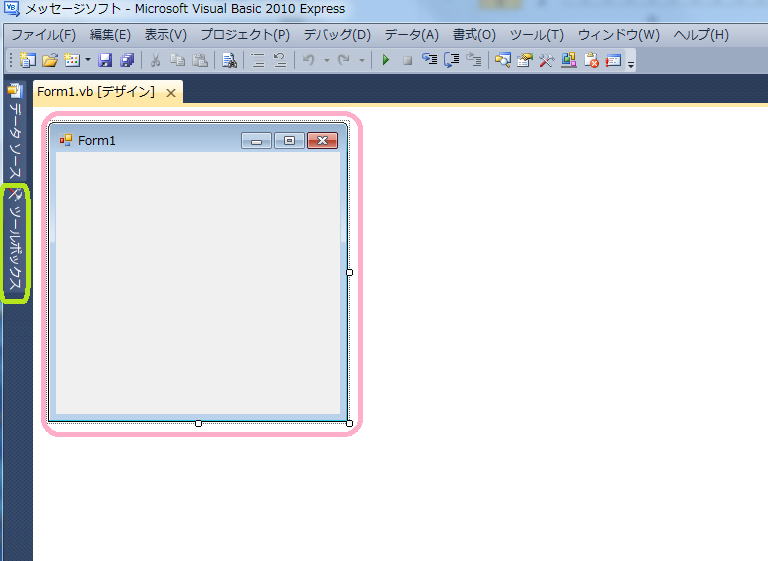Click the New Project toolbar icon
The width and height of the screenshot is (768, 561).
point(28,60)
